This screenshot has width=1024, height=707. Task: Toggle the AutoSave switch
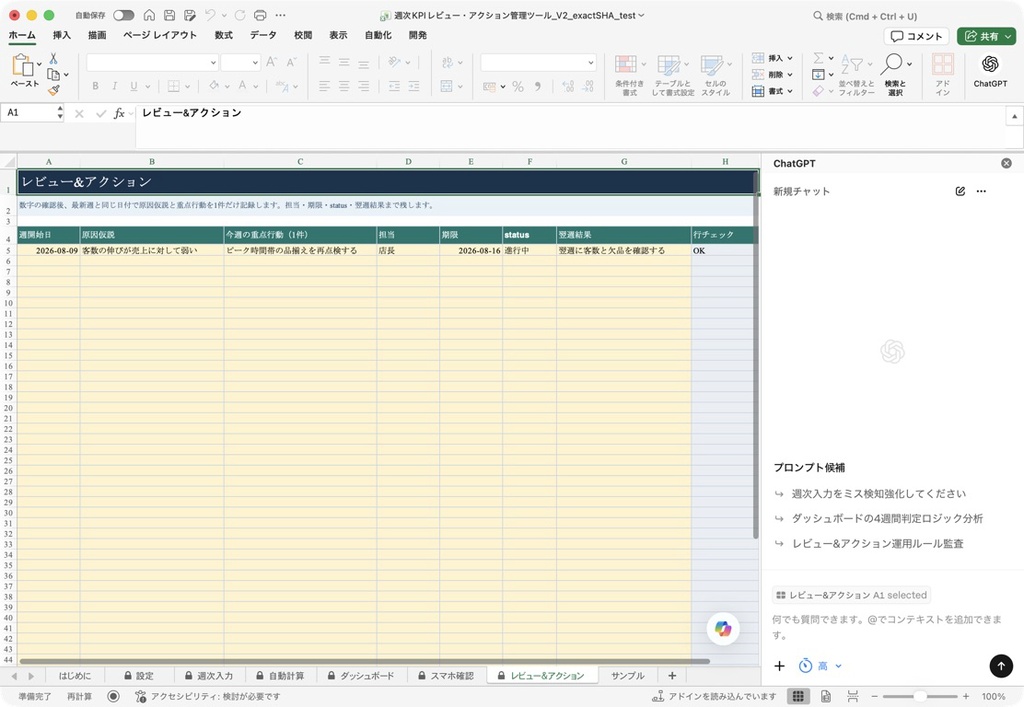pyautogui.click(x=123, y=15)
